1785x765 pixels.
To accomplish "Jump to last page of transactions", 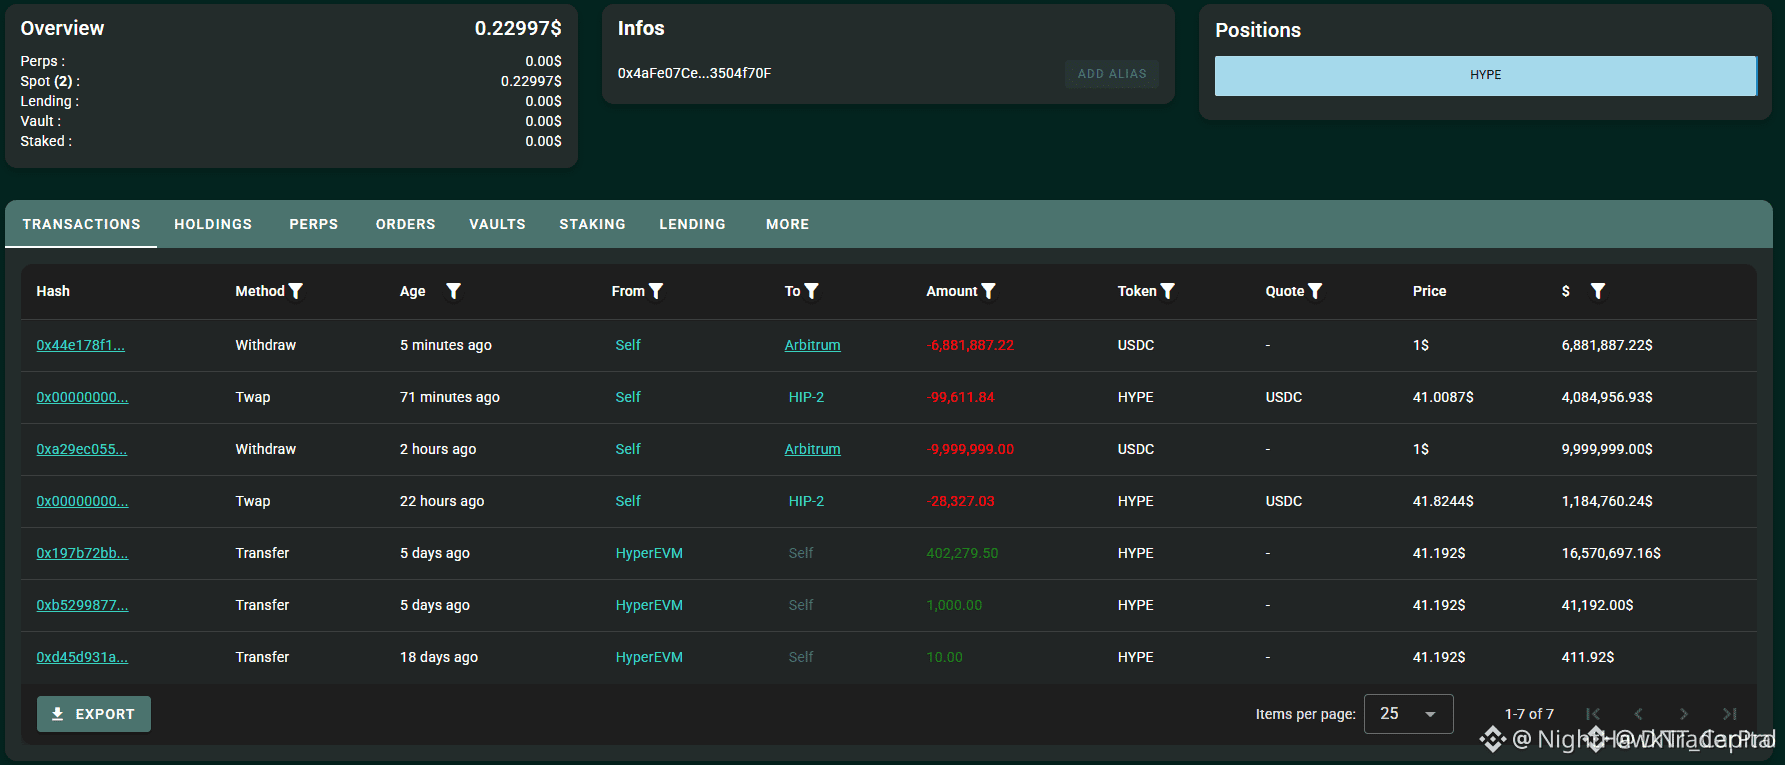I will pos(1730,714).
